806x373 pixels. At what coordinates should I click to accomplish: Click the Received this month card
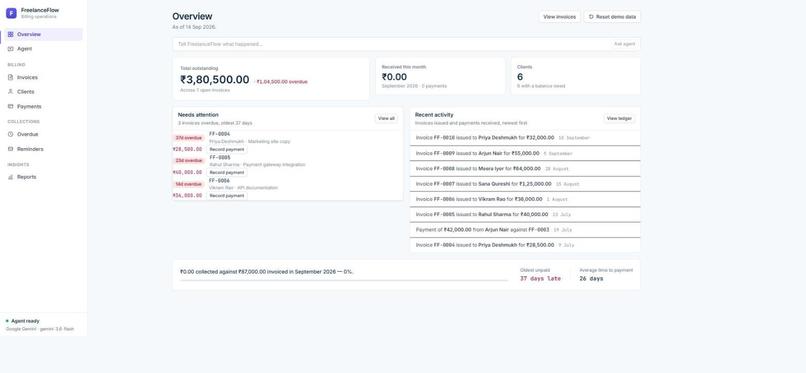tap(440, 76)
